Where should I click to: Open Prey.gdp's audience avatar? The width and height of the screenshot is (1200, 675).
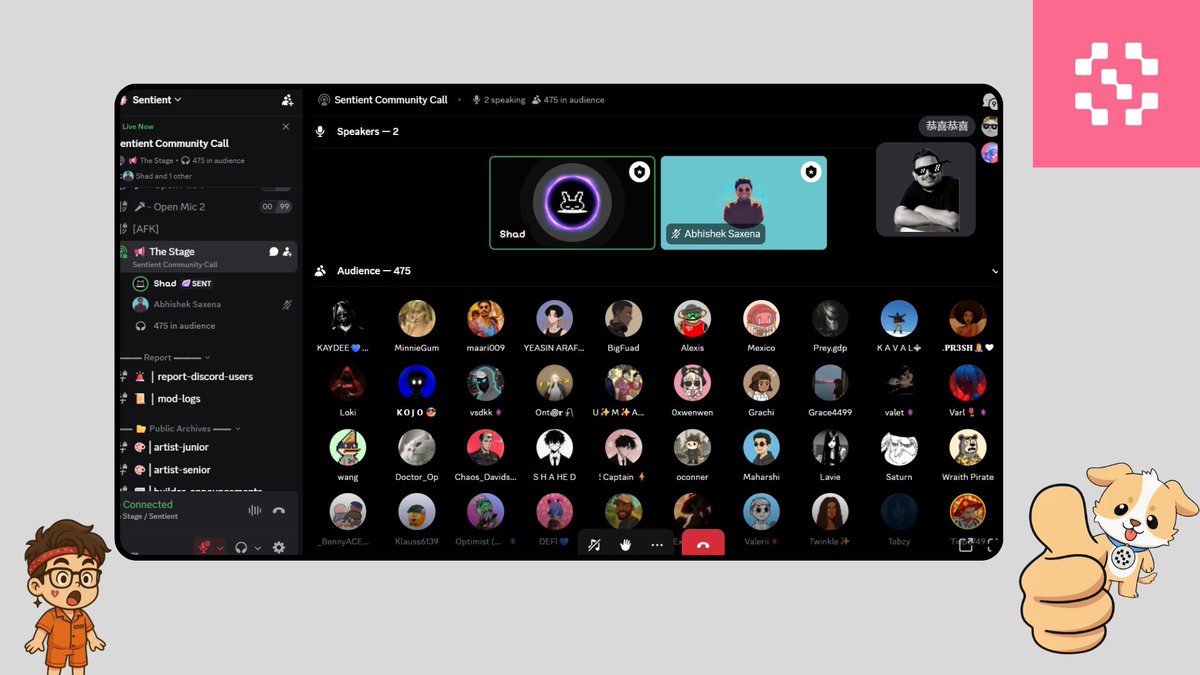(830, 319)
